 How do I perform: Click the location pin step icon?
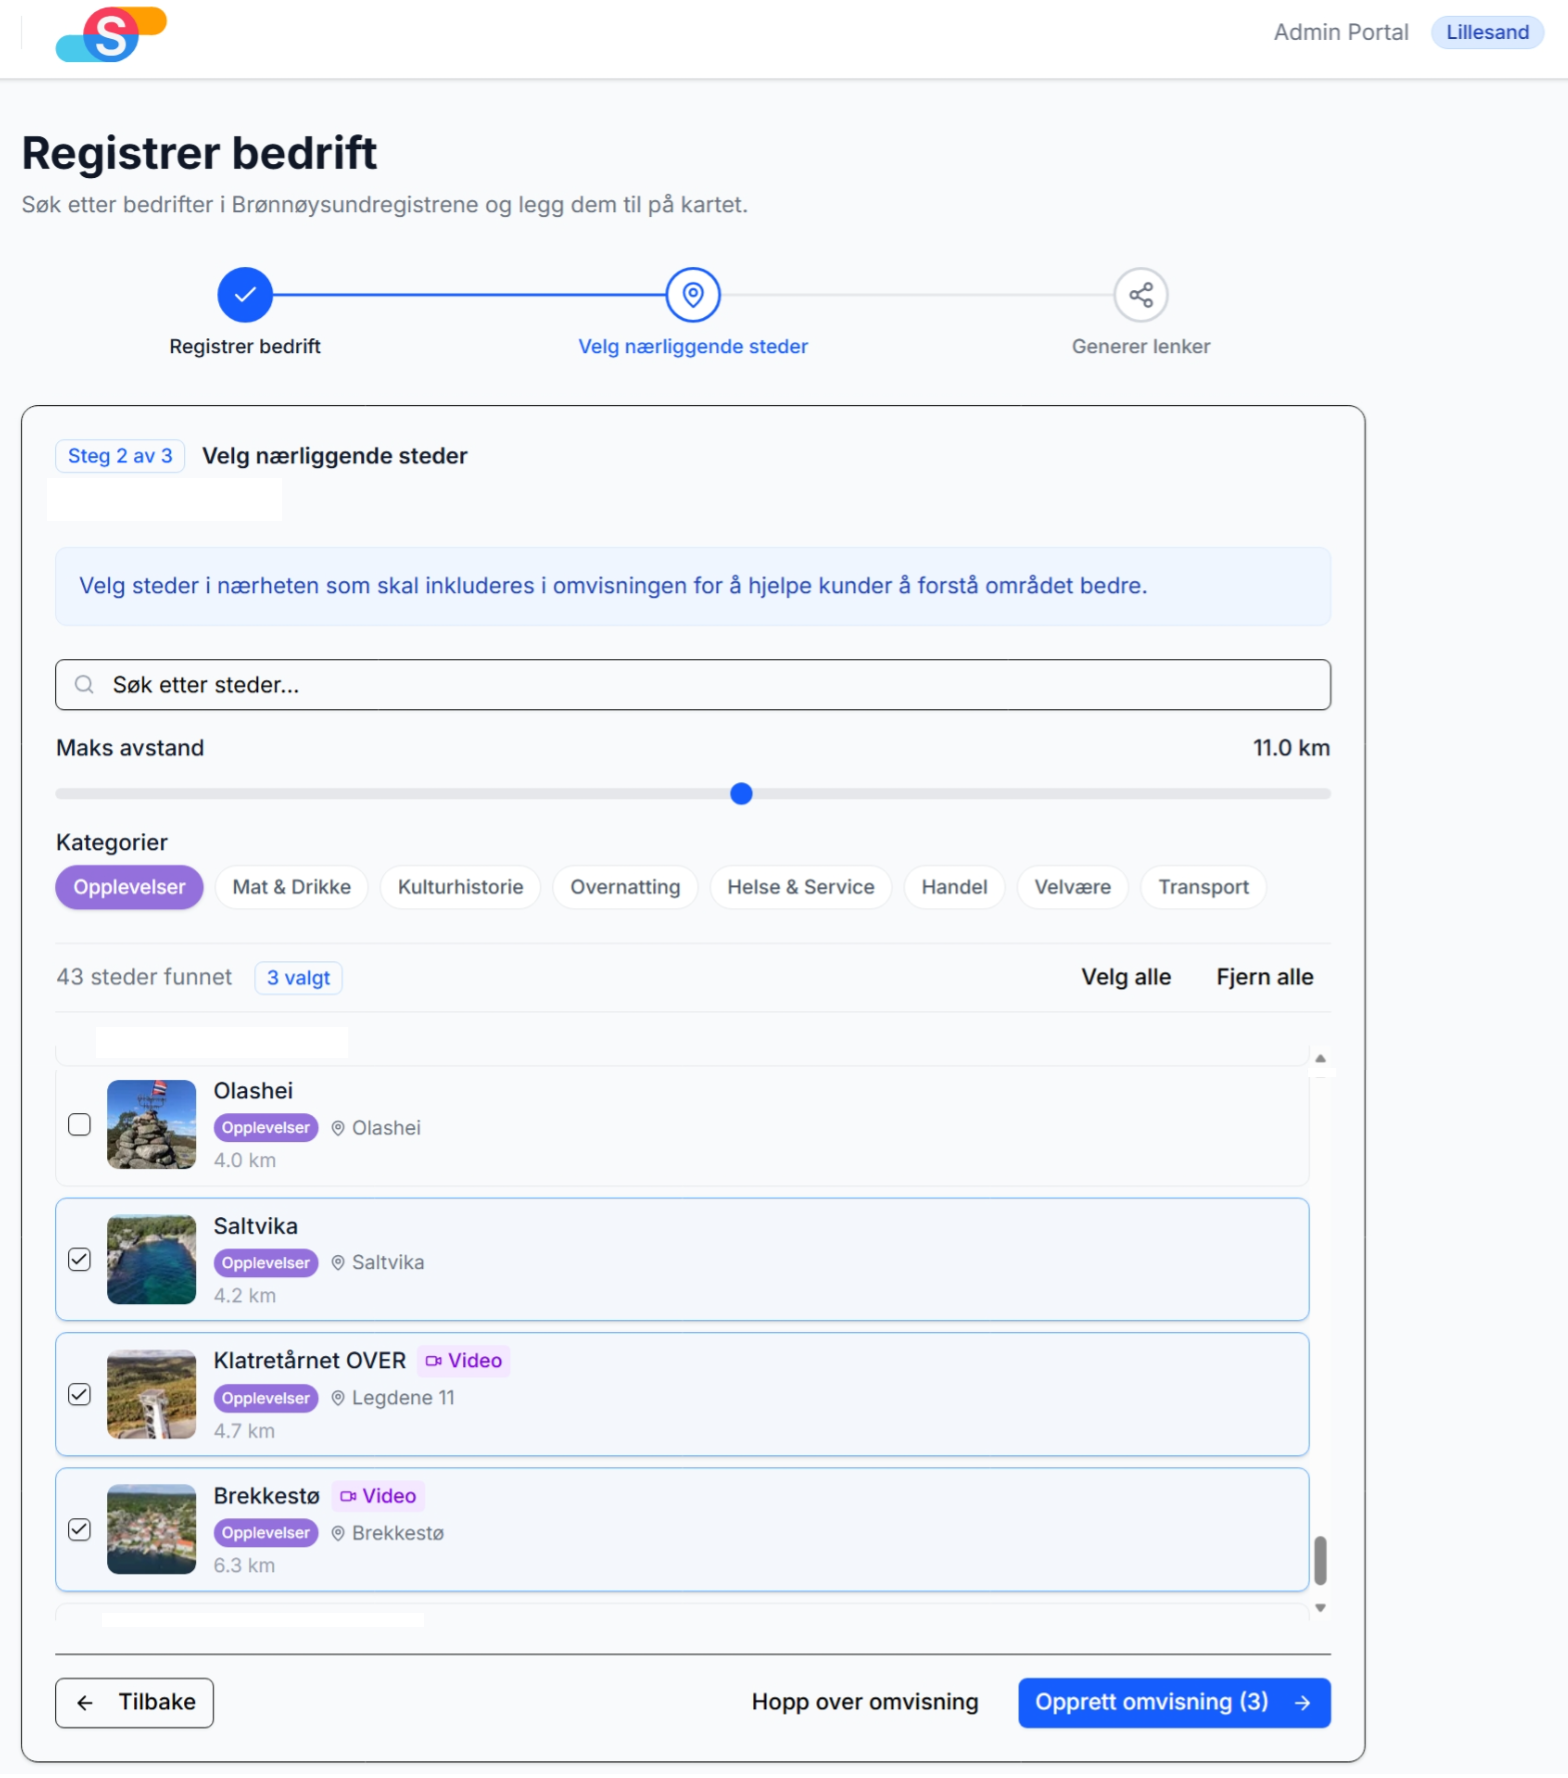click(693, 295)
